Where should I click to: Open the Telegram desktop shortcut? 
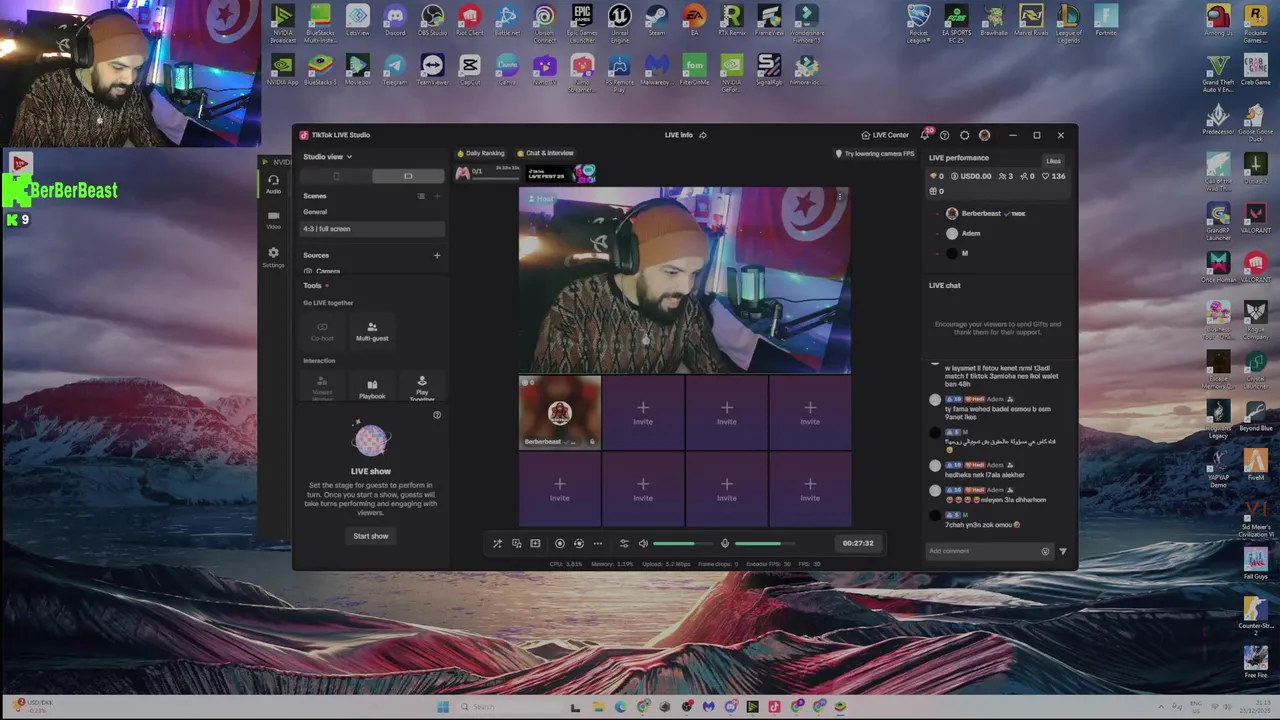[x=395, y=70]
